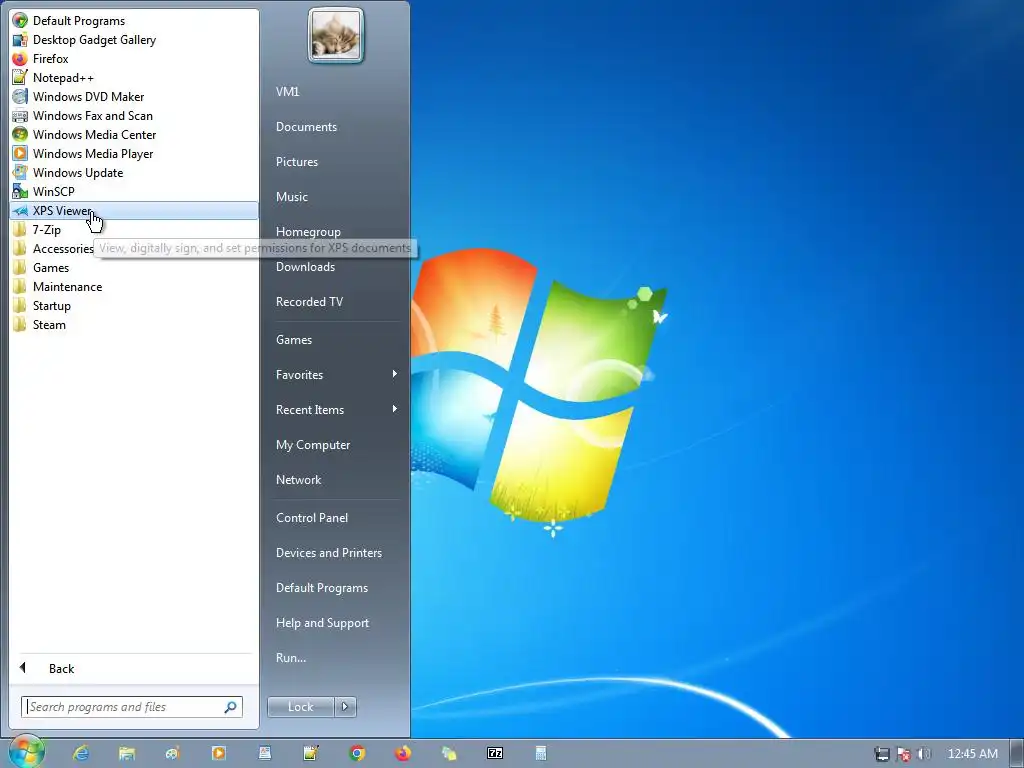Open Music from the start menu
This screenshot has width=1024, height=768.
click(x=334, y=197)
